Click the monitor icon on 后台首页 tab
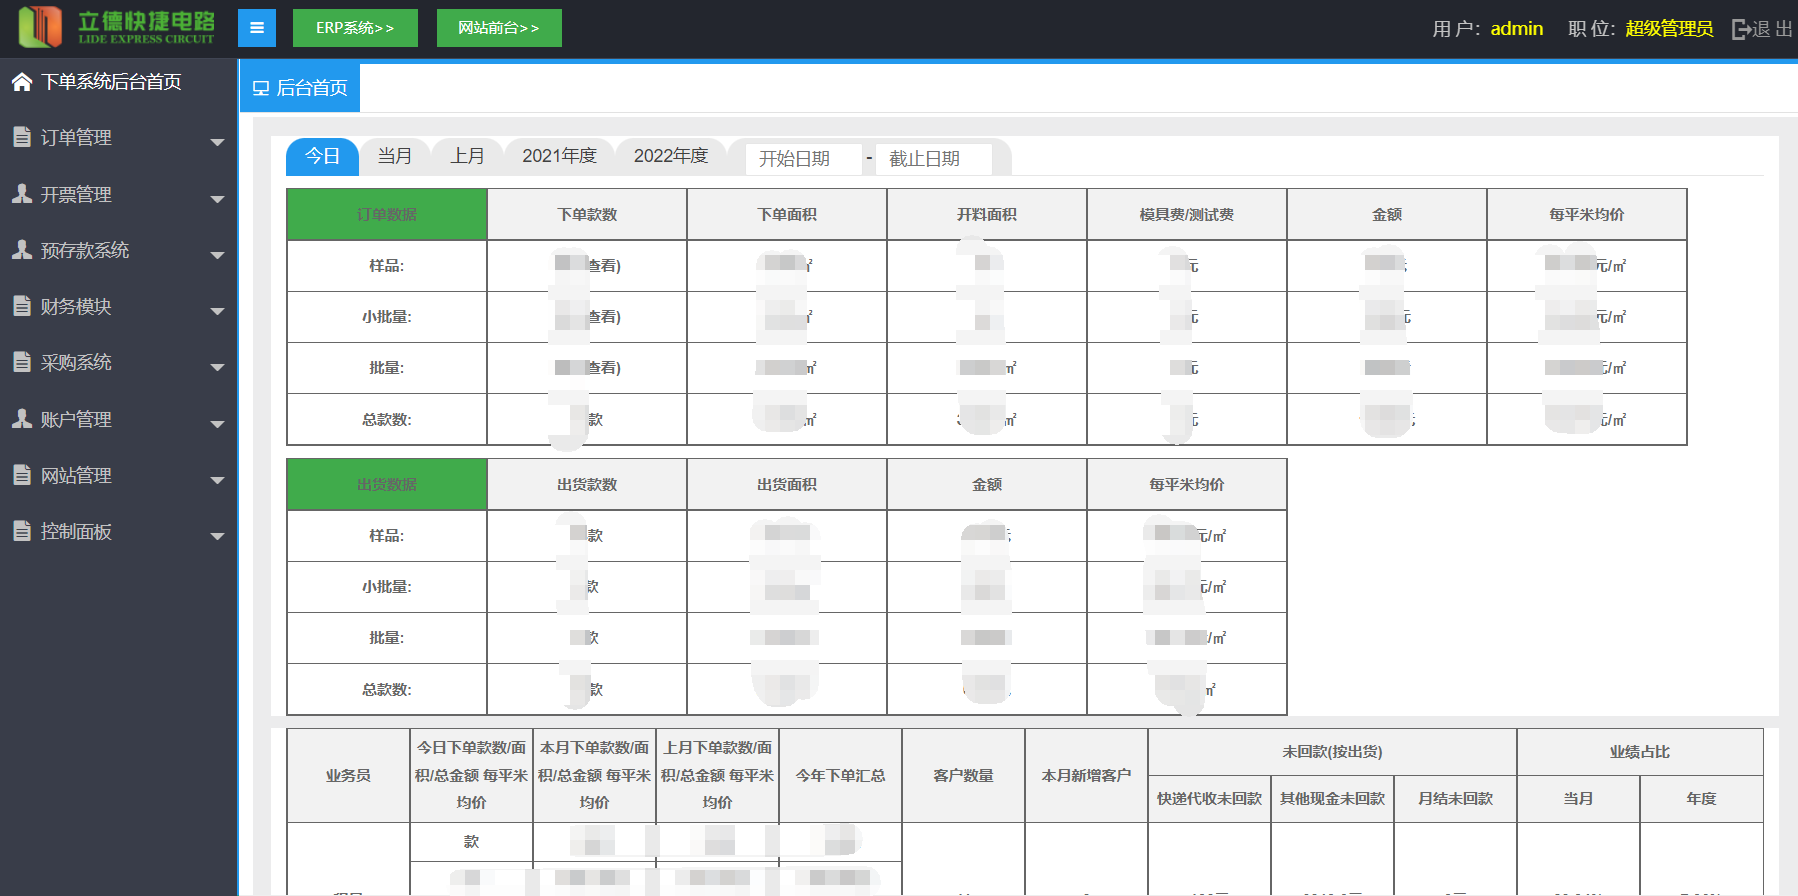Screen dimensions: 1798x896 (261, 88)
